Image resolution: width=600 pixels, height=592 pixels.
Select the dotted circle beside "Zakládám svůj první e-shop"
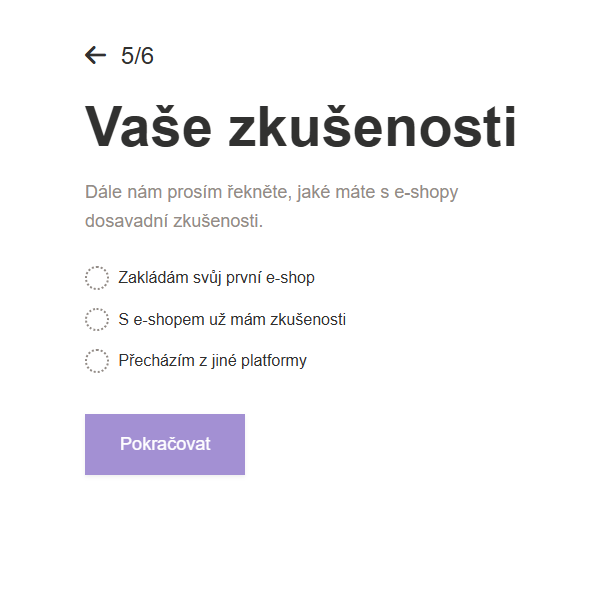[97, 278]
